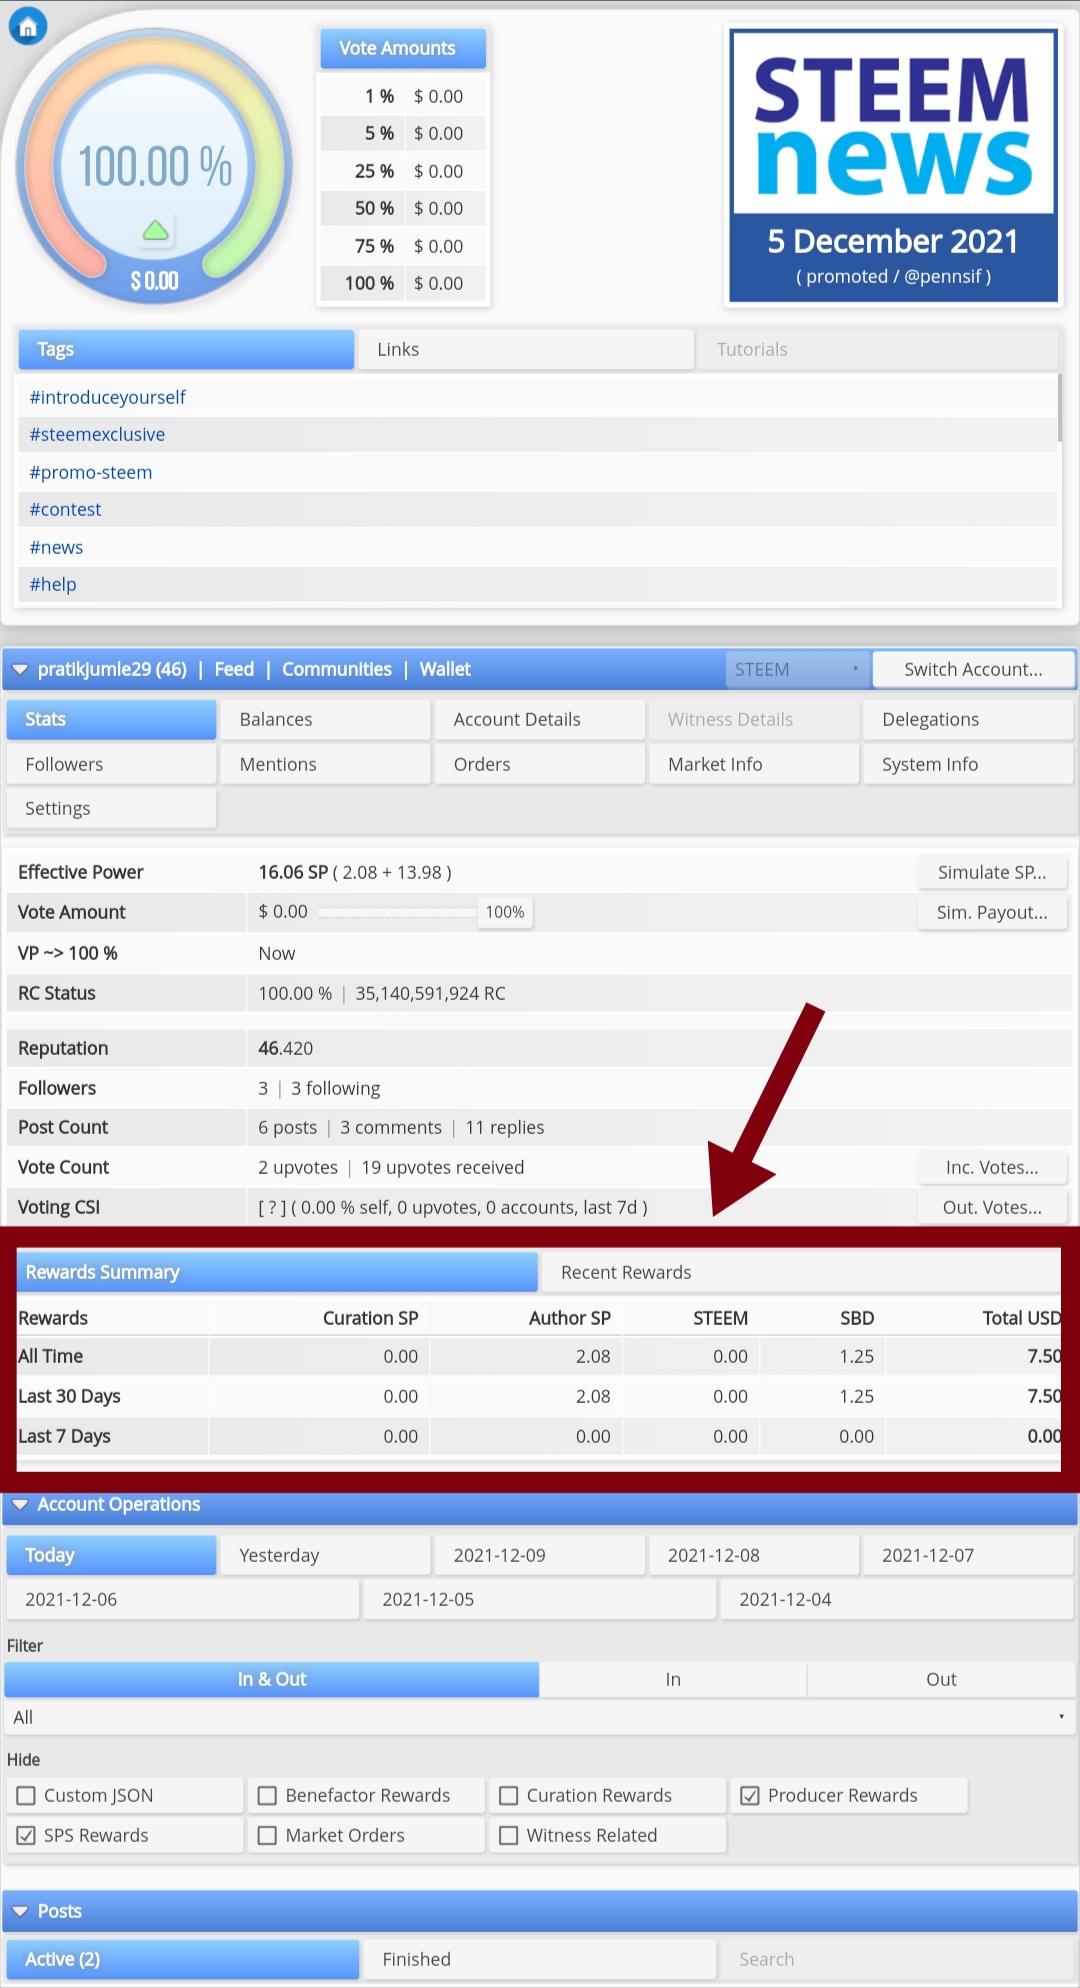Open the Mentions tab
Image resolution: width=1080 pixels, height=1988 pixels.
[325, 765]
